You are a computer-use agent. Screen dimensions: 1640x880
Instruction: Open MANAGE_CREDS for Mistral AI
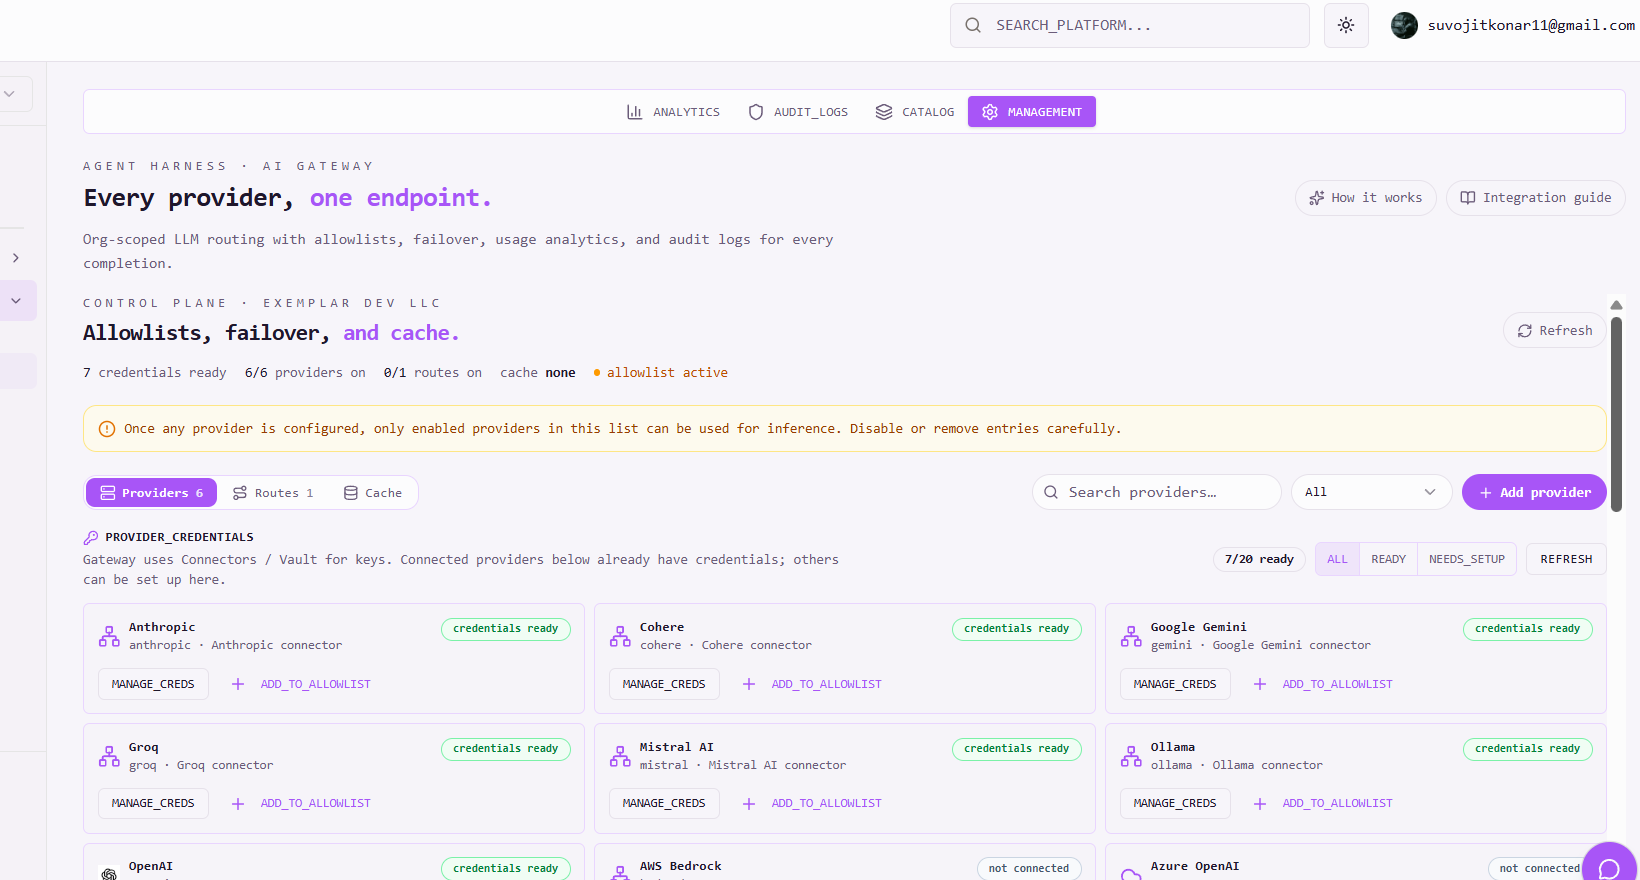(664, 804)
